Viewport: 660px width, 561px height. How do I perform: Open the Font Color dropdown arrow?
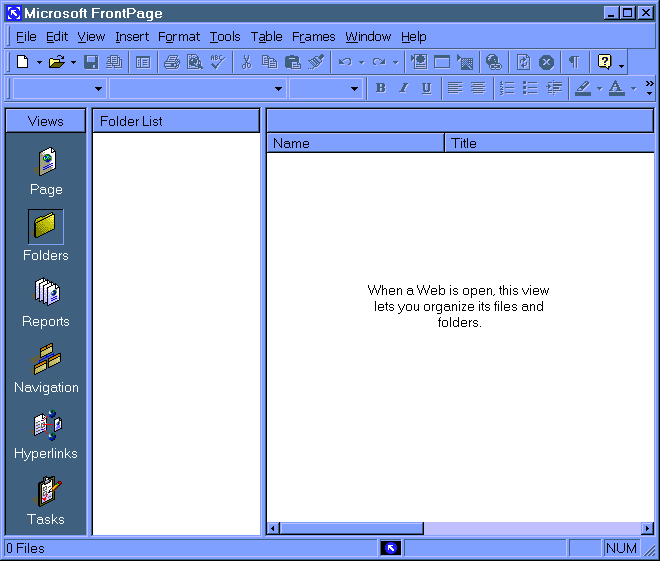coord(633,89)
